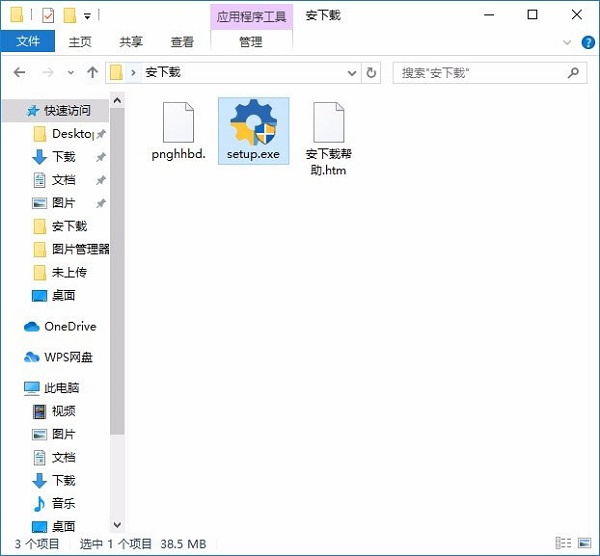The height and width of the screenshot is (556, 600).
Task: Click the back navigation arrow
Action: click(19, 73)
